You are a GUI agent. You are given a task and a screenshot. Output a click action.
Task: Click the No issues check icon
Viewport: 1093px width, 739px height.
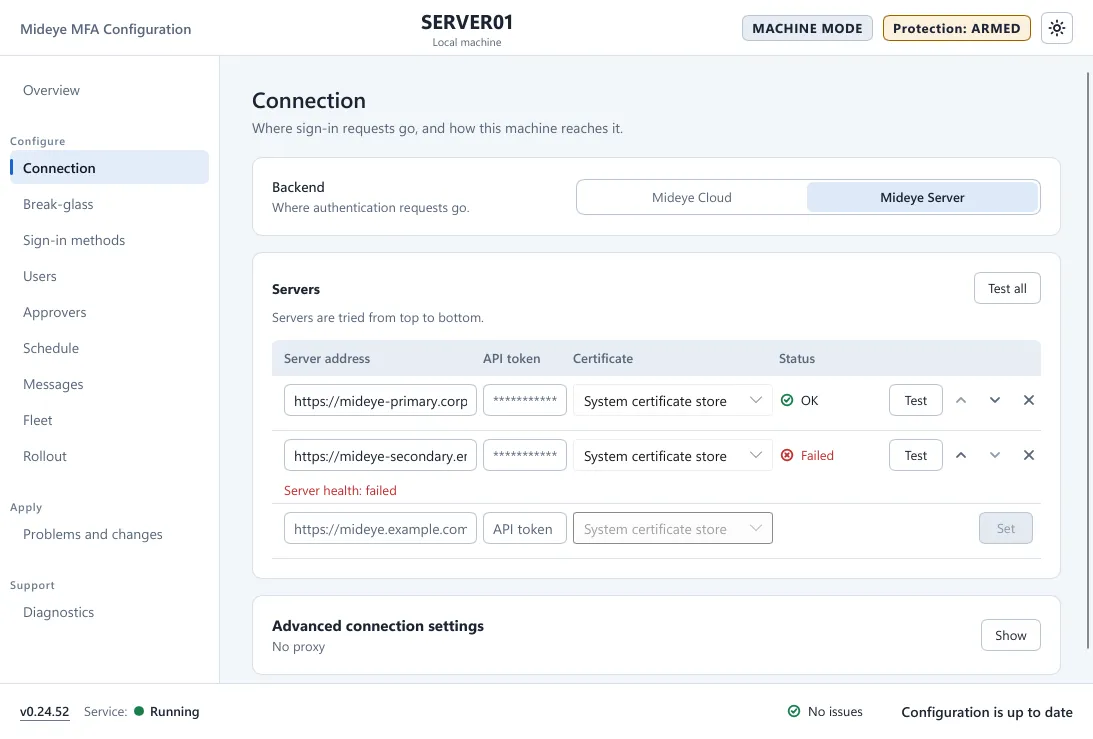[793, 711]
